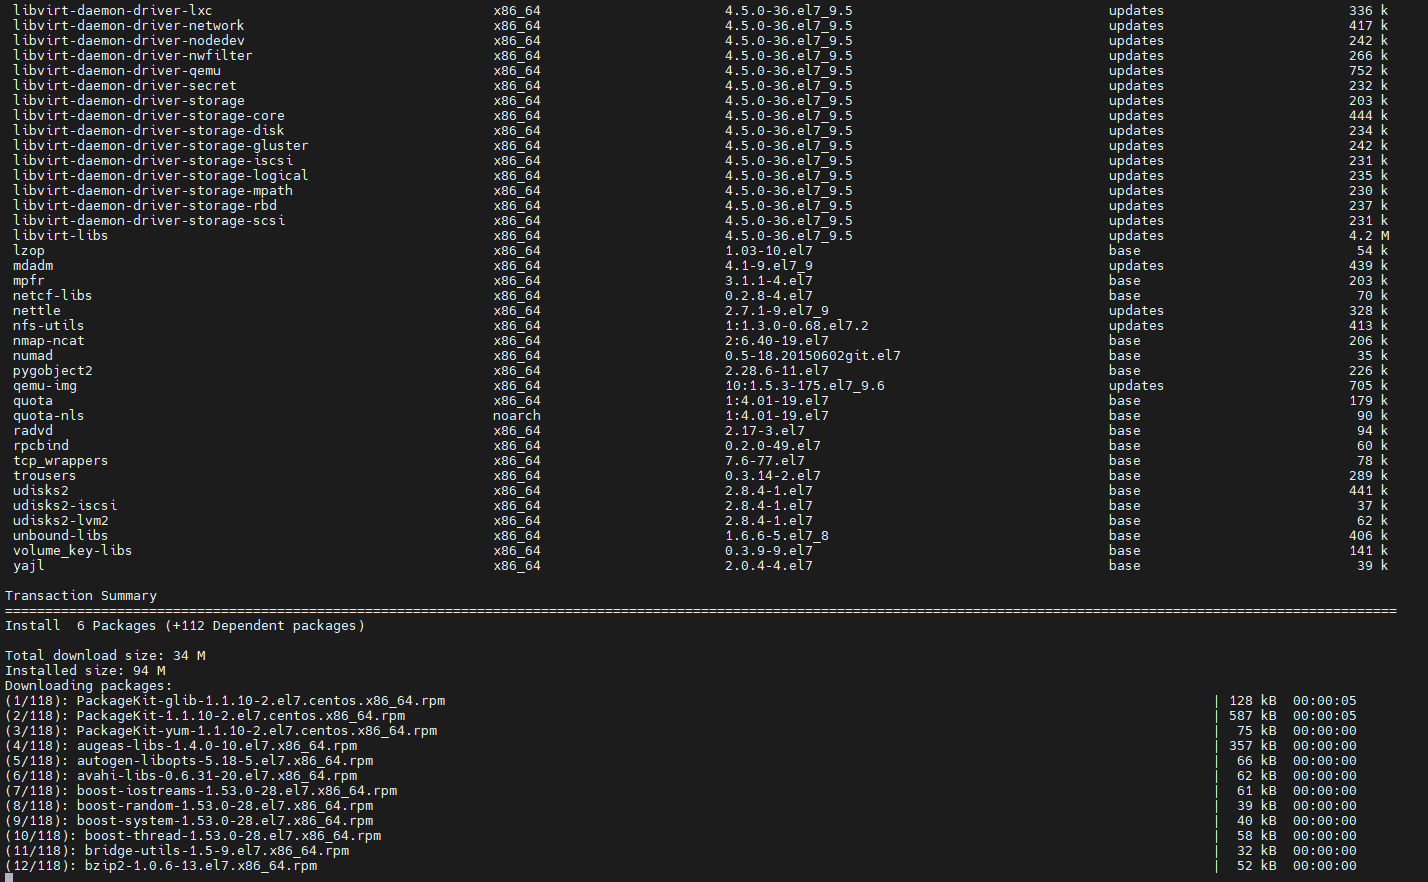Select libvirt-daemon-driver-storage-mpath name
This screenshot has width=1428, height=882.
click(x=152, y=191)
